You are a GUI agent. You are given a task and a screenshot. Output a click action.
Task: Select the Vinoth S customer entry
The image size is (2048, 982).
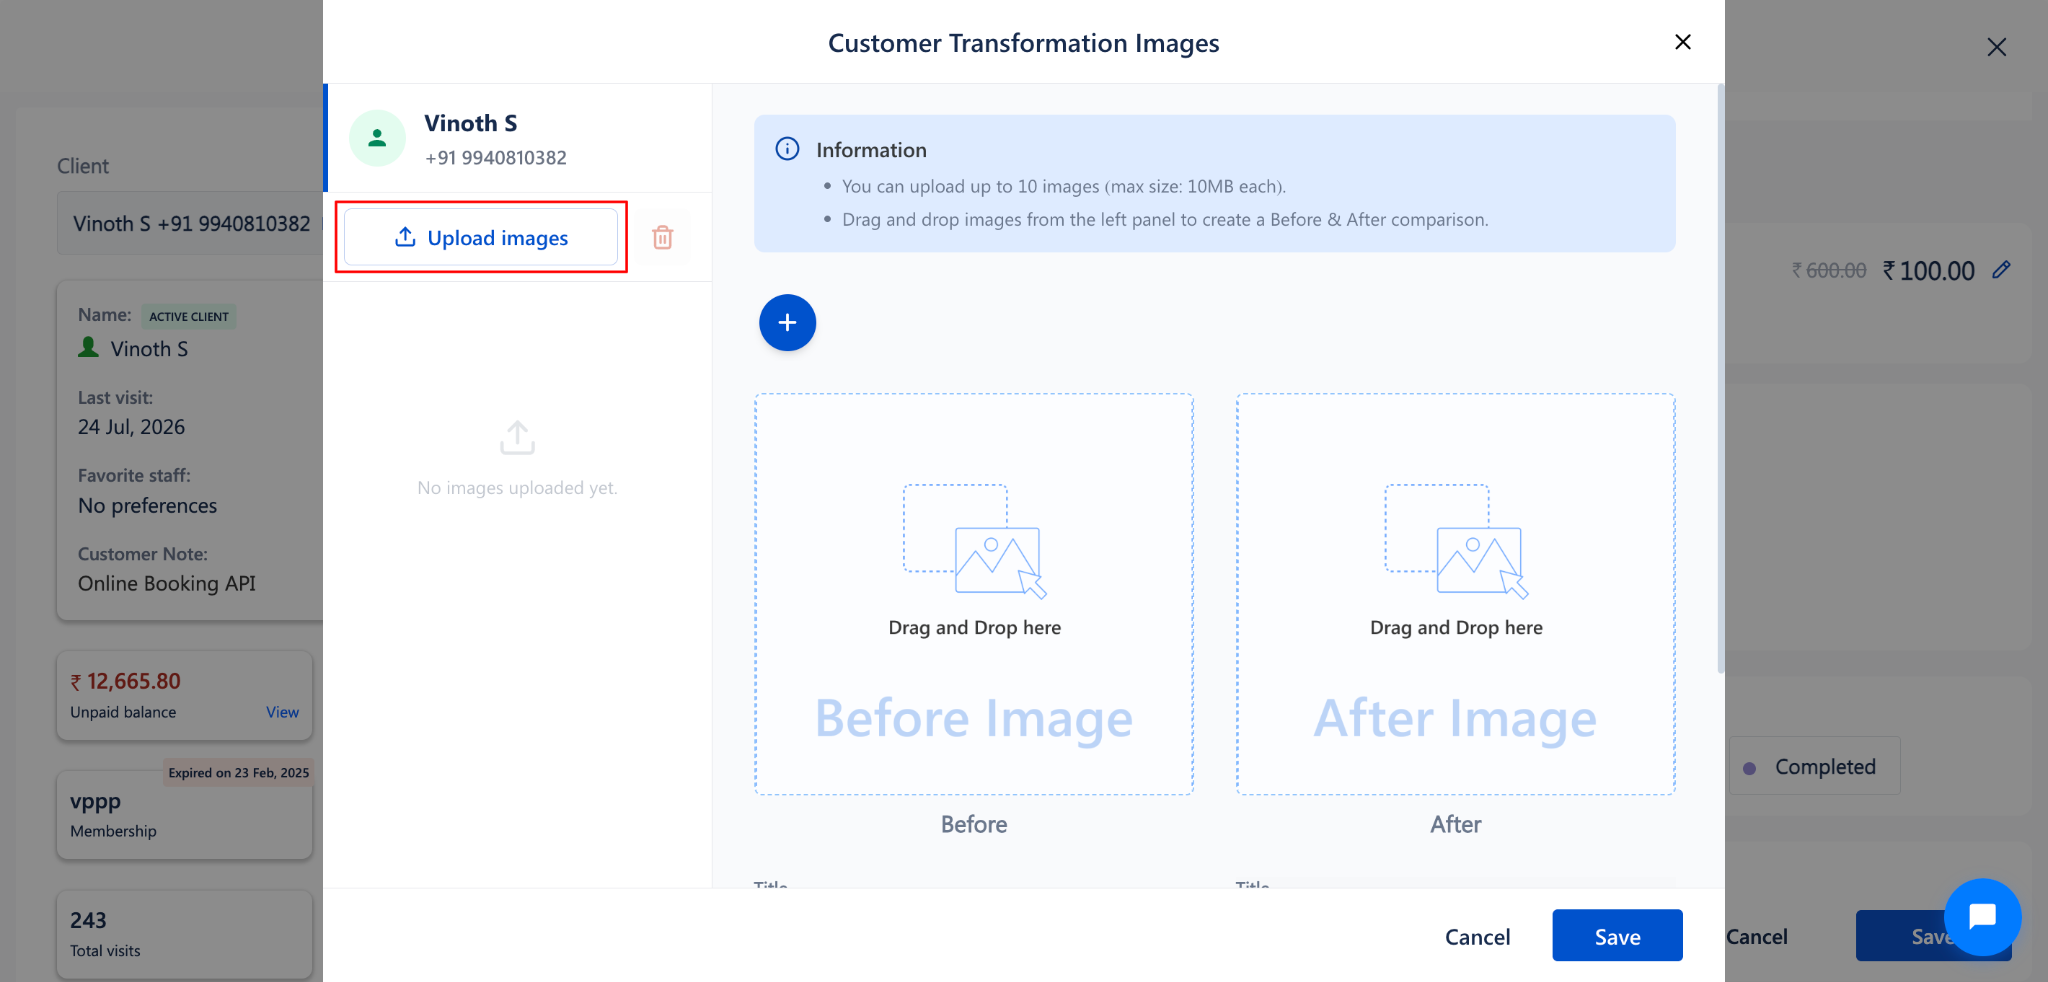(518, 138)
